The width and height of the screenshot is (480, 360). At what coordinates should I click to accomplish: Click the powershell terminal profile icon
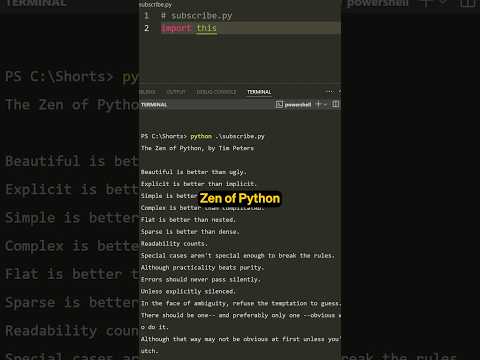tap(279, 105)
